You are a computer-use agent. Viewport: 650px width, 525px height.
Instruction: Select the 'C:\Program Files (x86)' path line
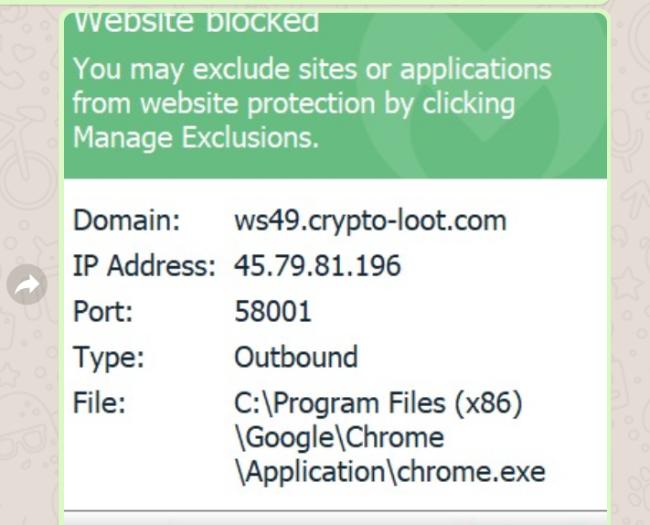click(x=378, y=403)
